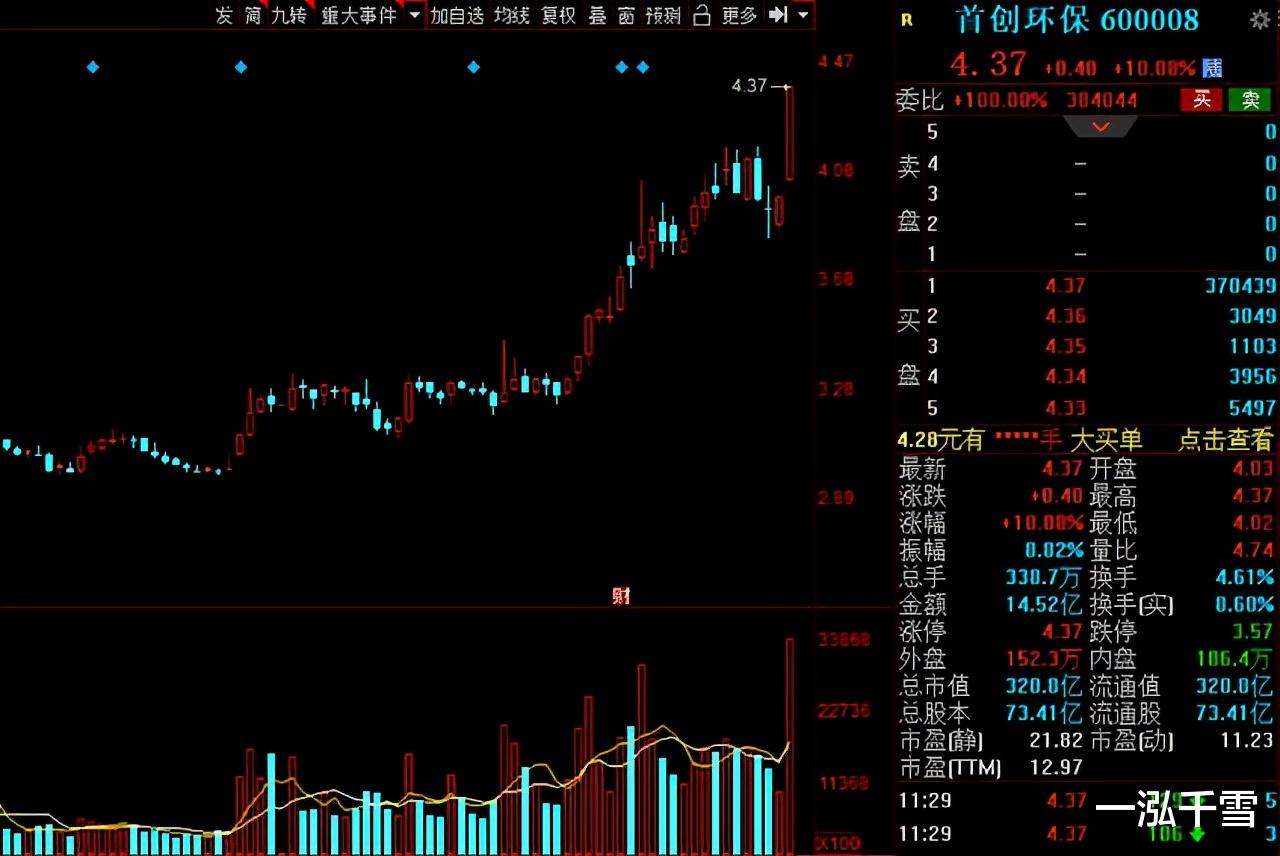
Task: Click the 33868 volume axis label
Action: 844,639
